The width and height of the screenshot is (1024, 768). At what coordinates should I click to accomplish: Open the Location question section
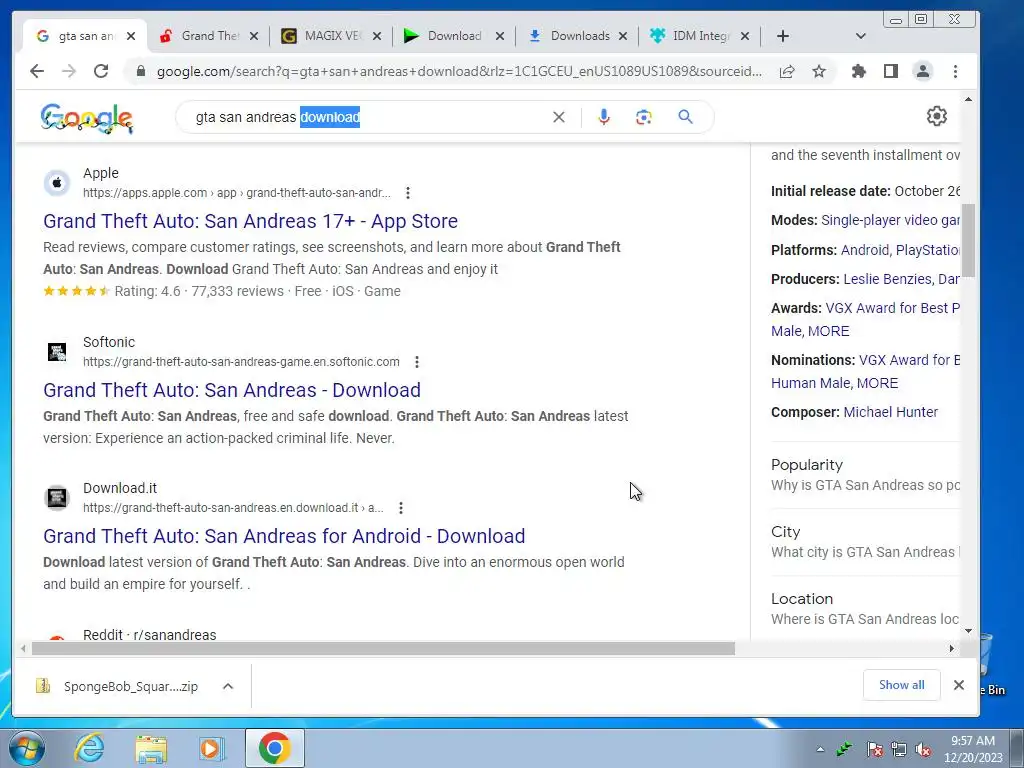point(865,609)
